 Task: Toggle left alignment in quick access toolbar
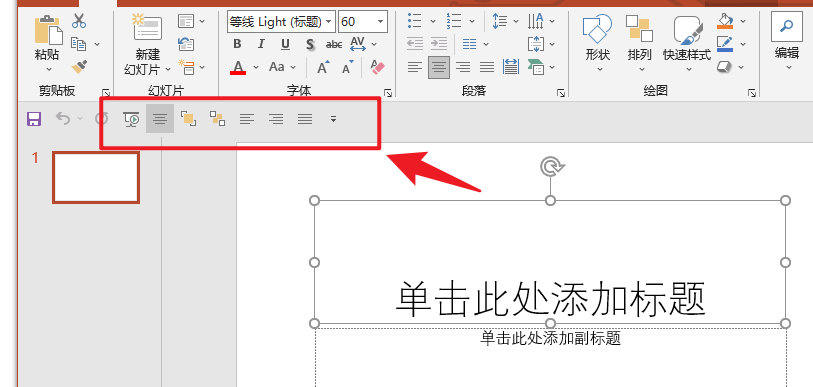247,119
